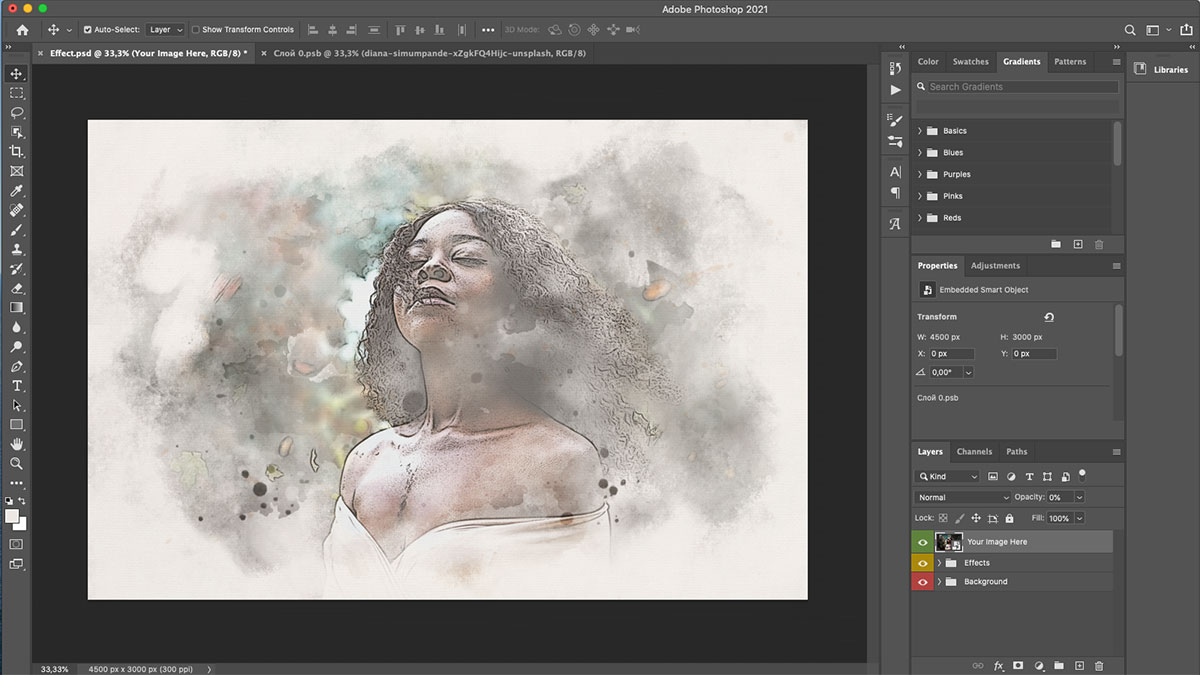Add a layer mask

tap(1018, 665)
